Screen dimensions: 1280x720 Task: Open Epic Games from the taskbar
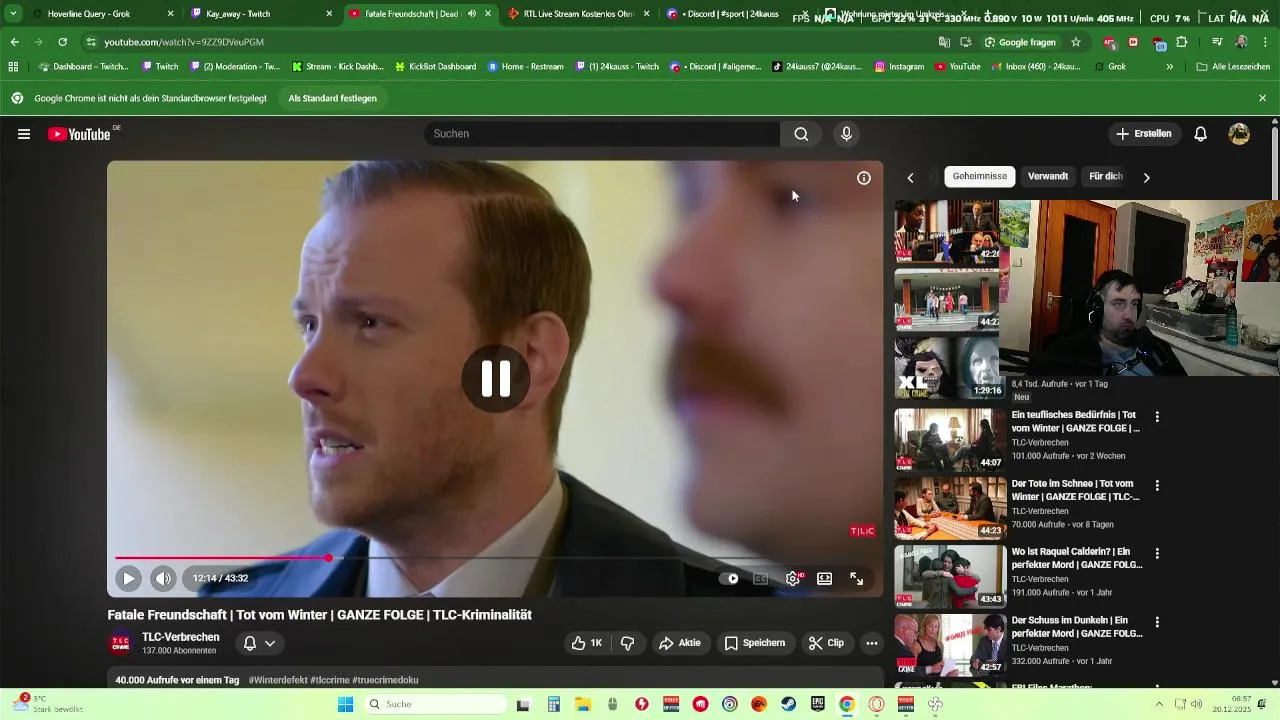pyautogui.click(x=817, y=704)
